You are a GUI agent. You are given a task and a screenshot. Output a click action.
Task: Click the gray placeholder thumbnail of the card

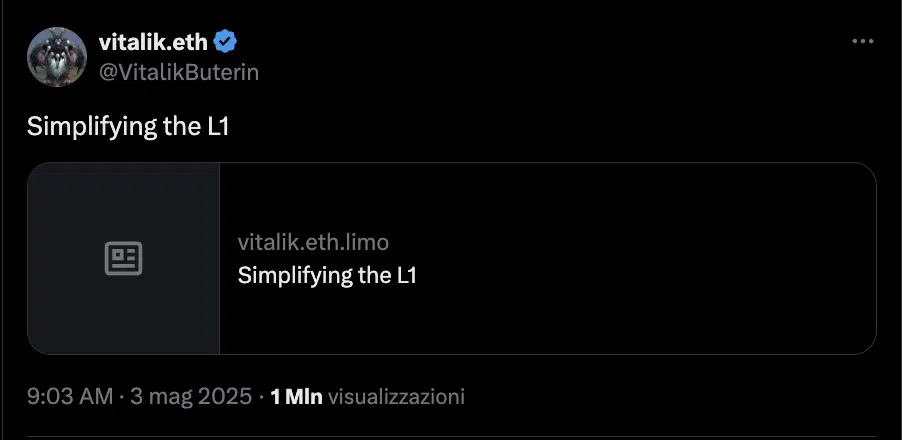coord(124,258)
